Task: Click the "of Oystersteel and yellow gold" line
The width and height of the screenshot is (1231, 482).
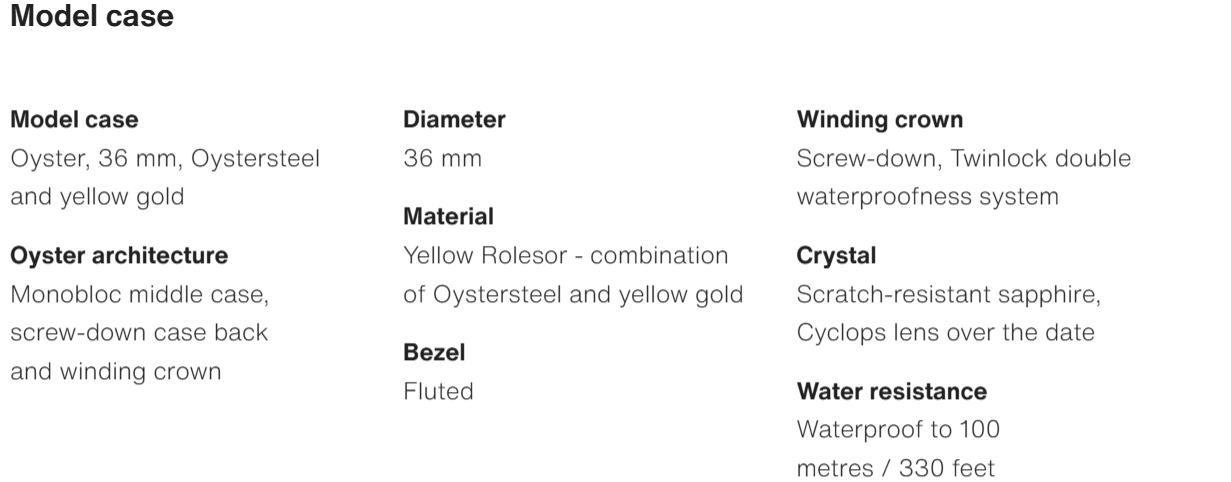Action: pos(573,295)
